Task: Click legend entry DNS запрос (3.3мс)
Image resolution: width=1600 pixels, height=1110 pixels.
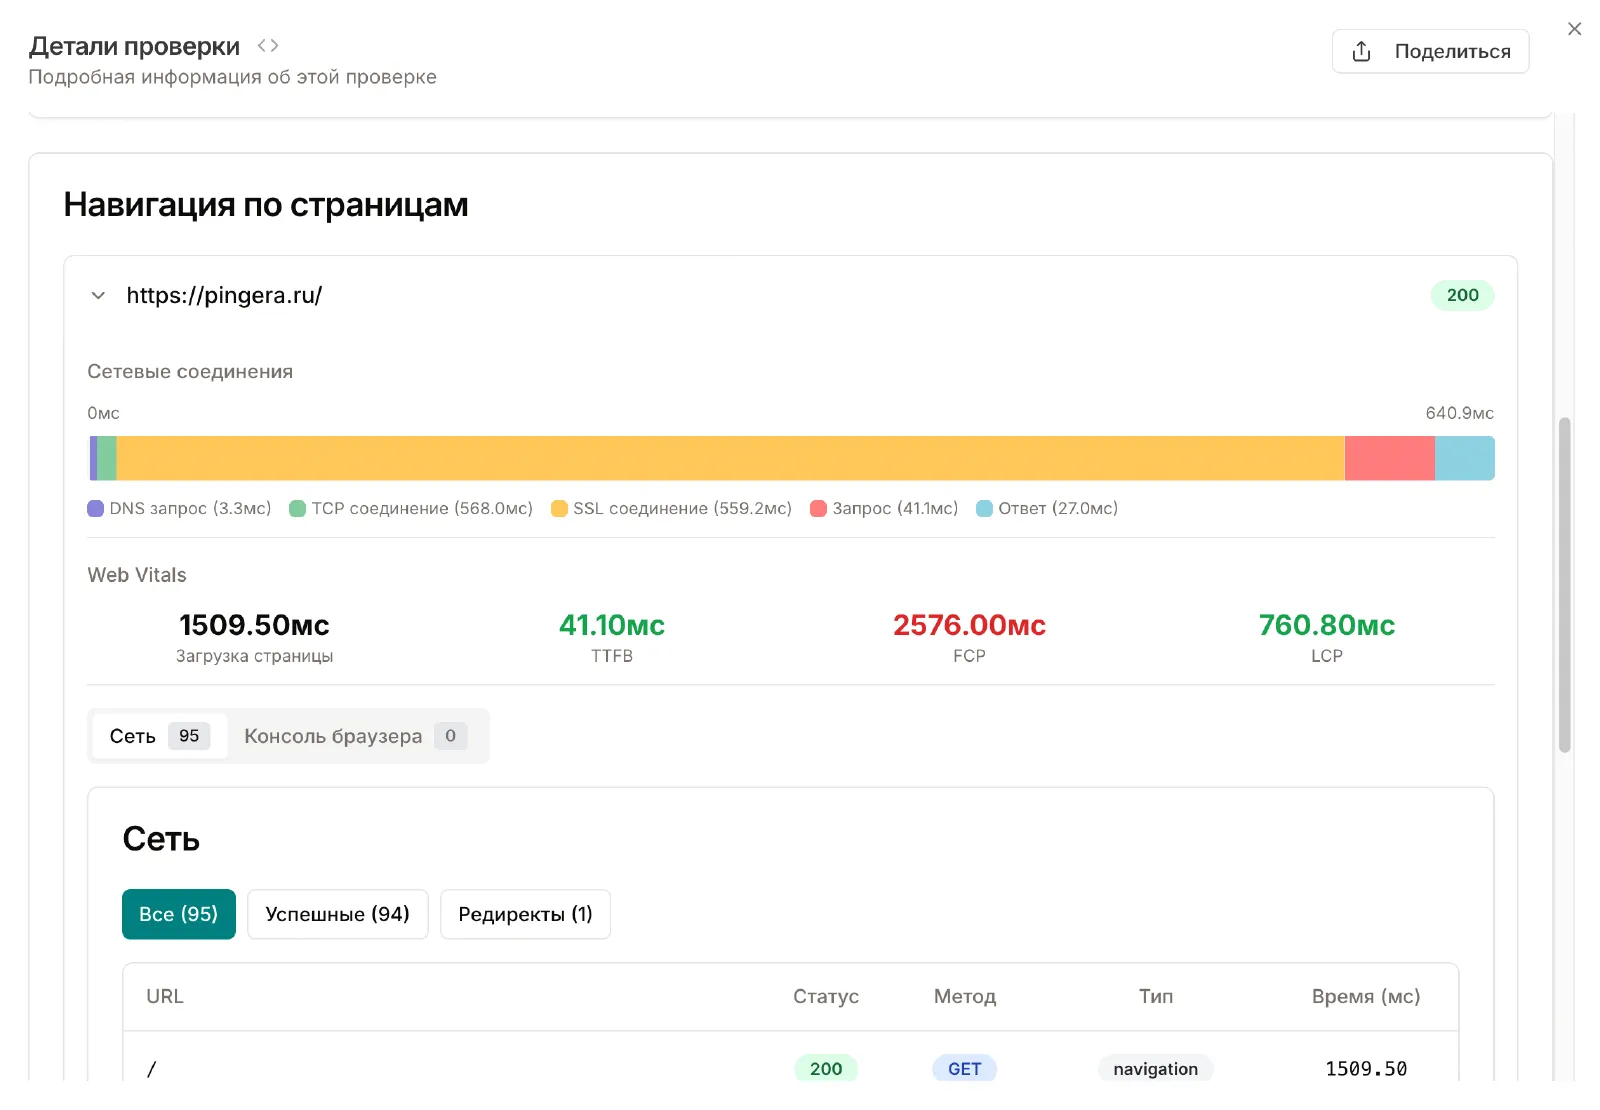Action: click(180, 508)
